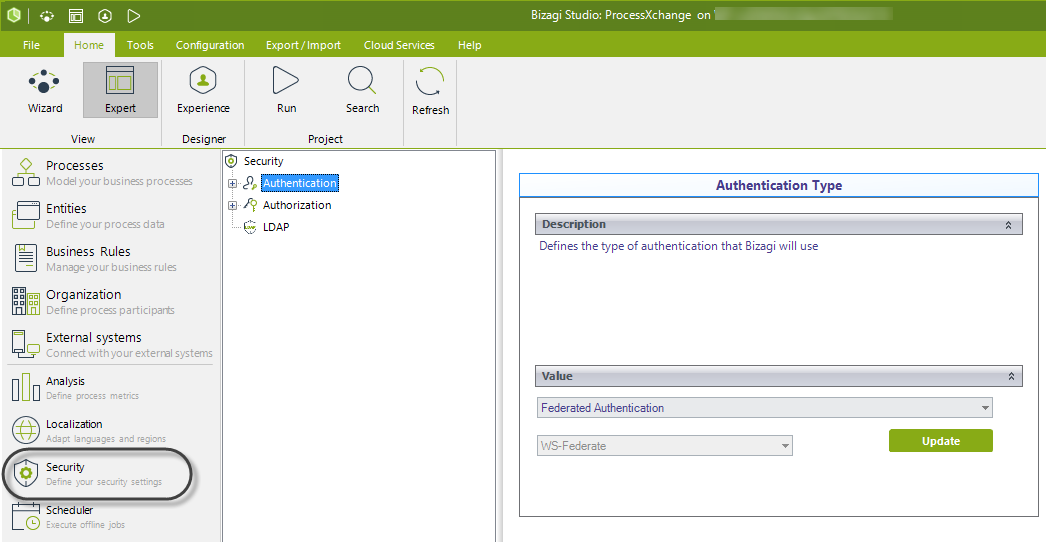Click the expert view icon in quick access bar
The height and width of the screenshot is (542, 1046).
click(76, 15)
